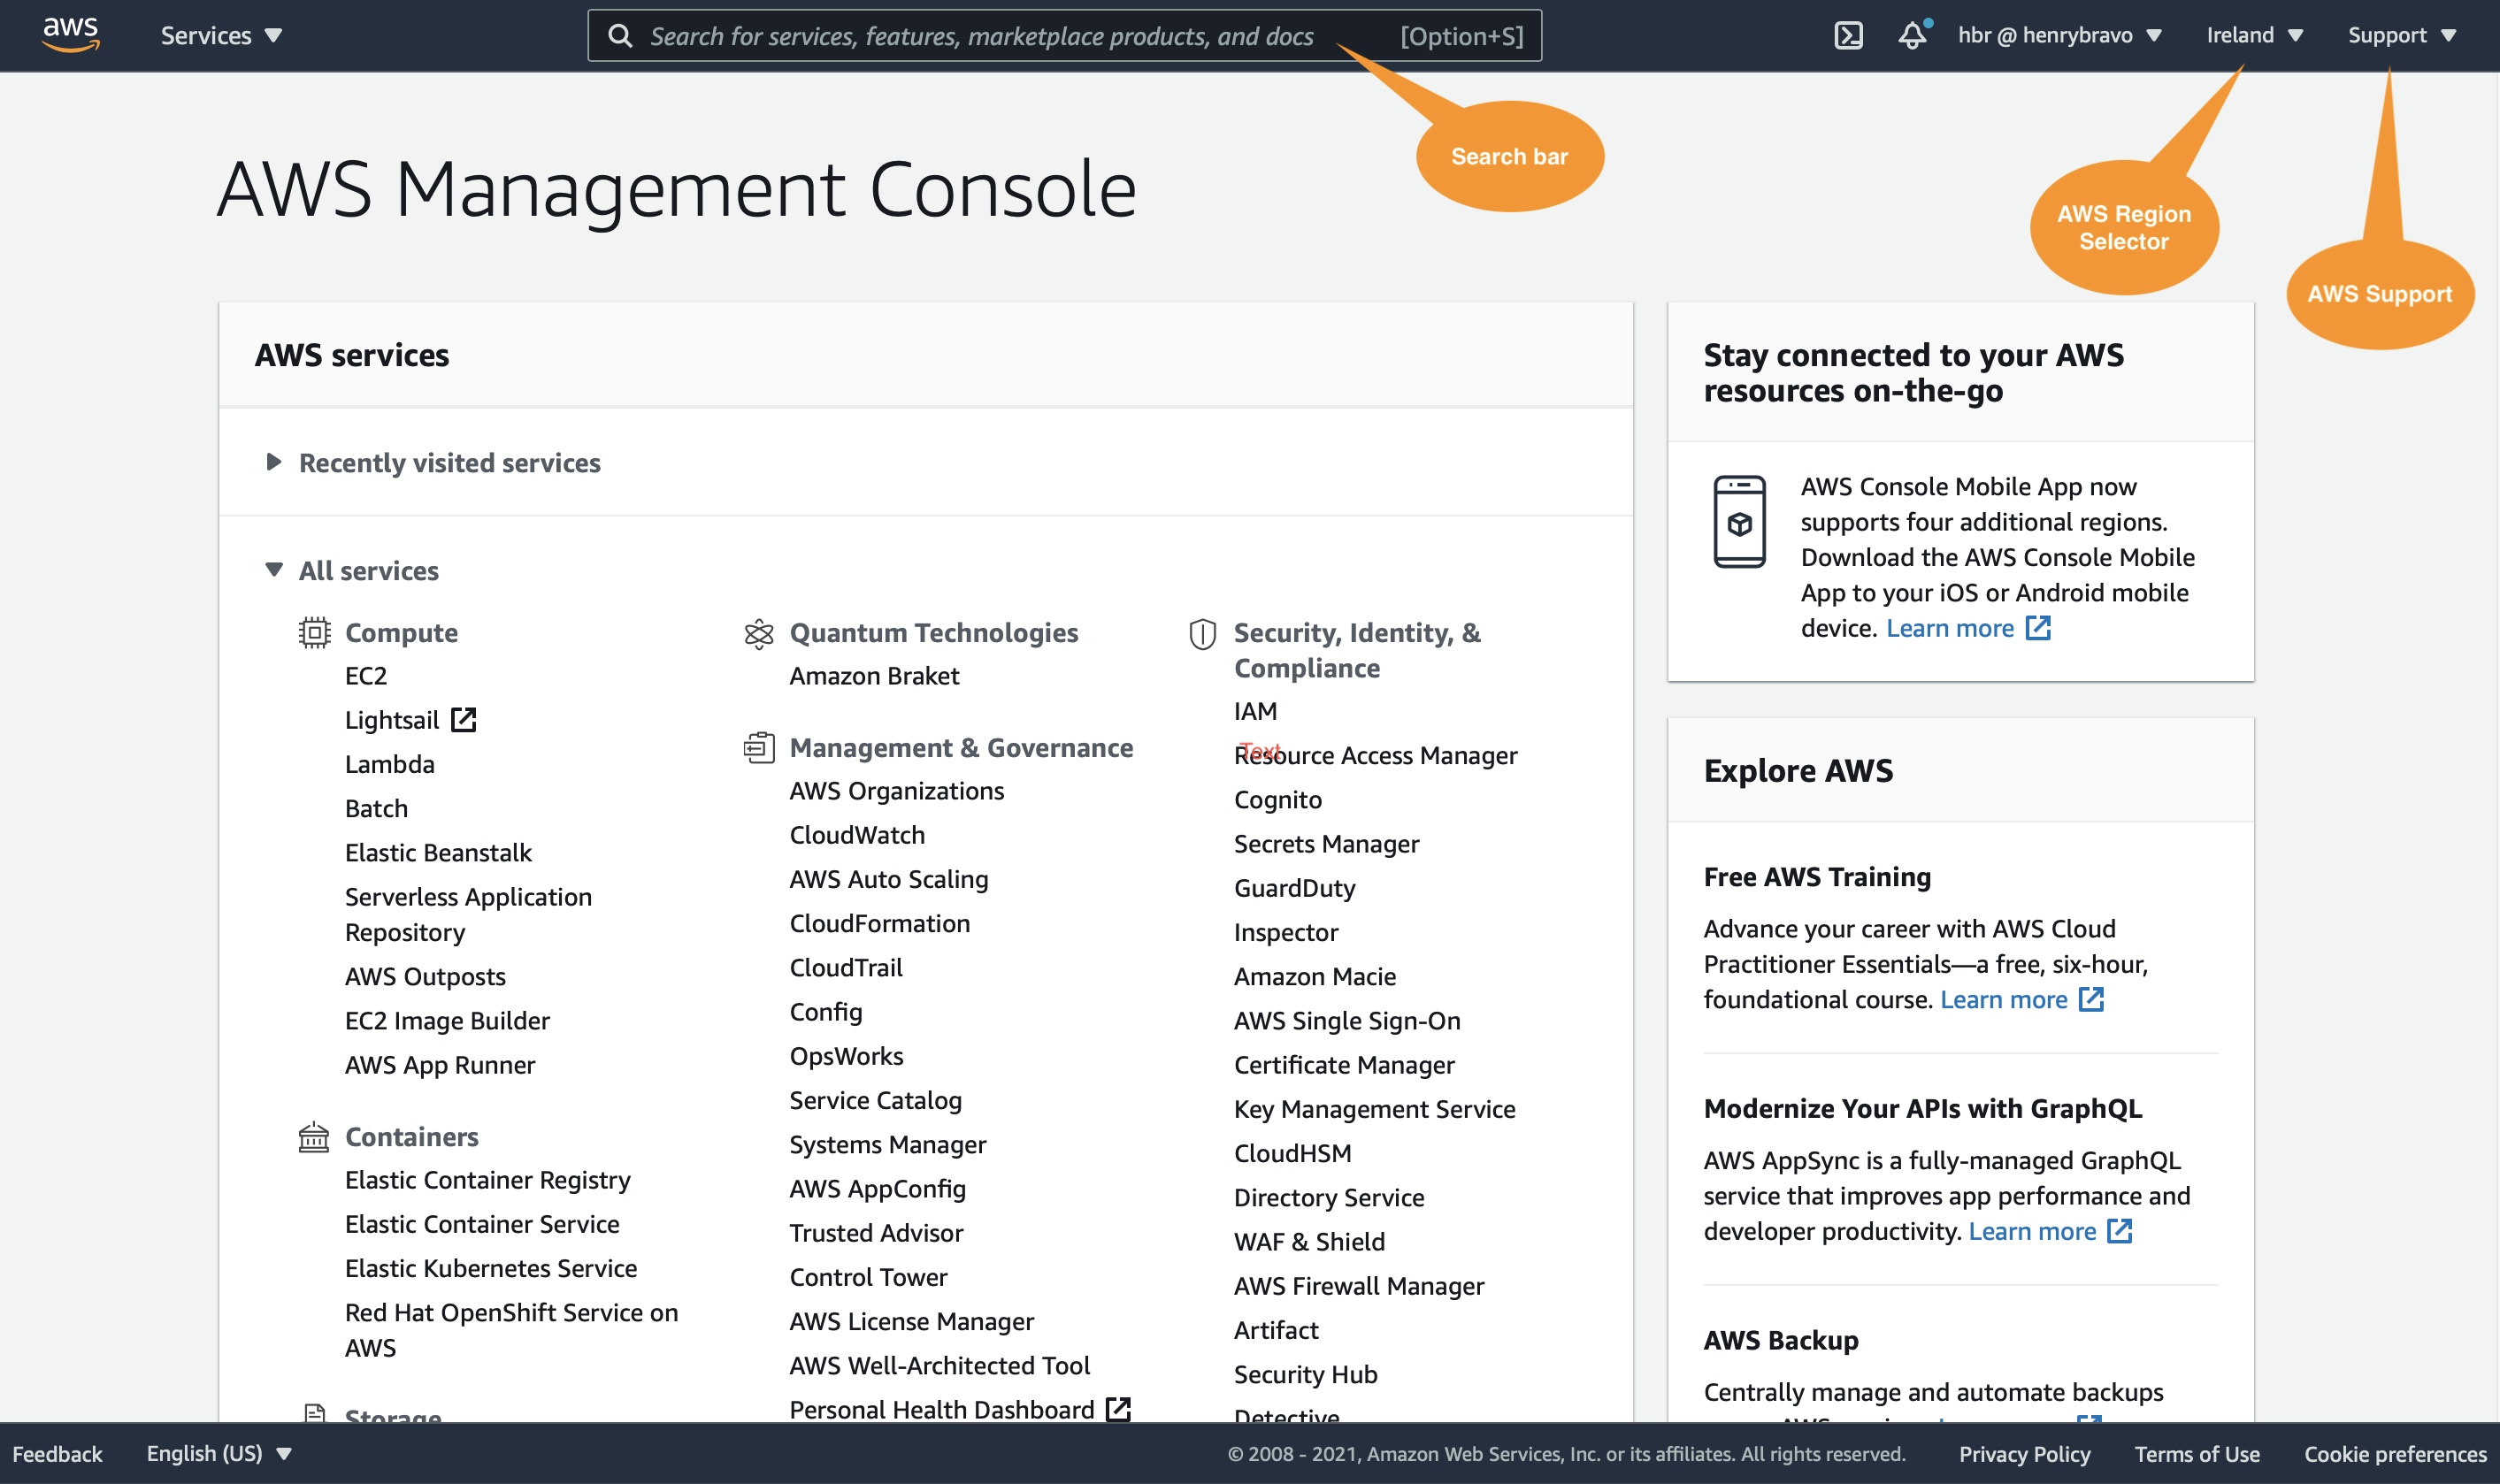2500x1484 pixels.
Task: Open Resource Access Manager
Action: click(x=1375, y=755)
